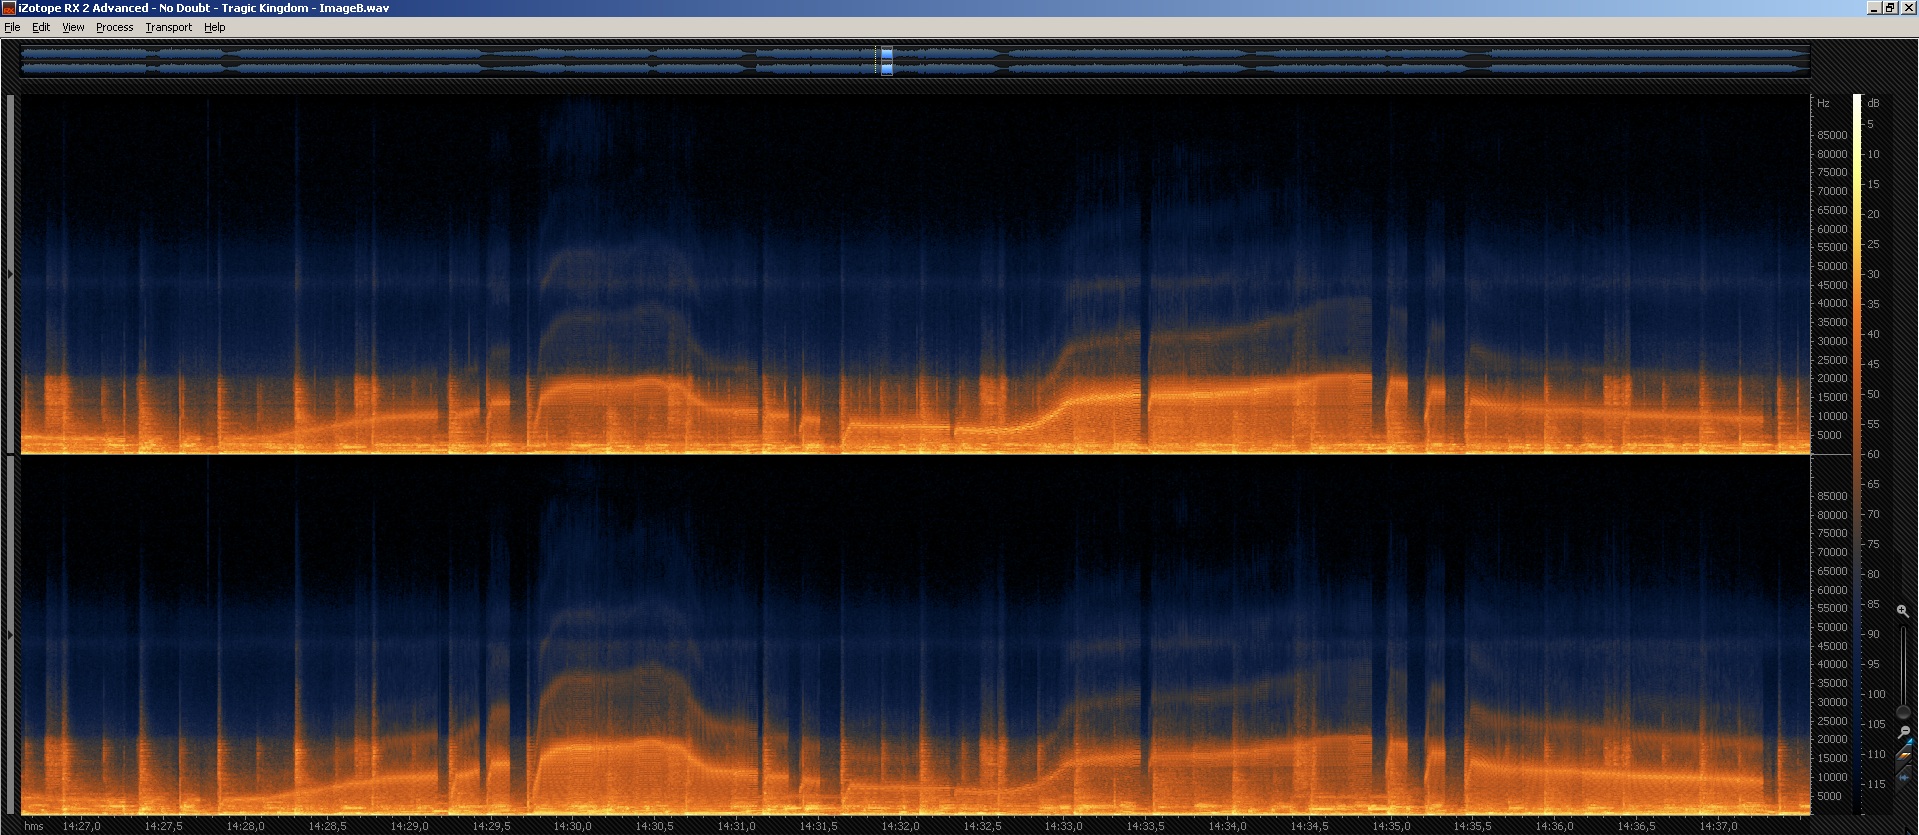Image resolution: width=1919 pixels, height=835 pixels.
Task: Click the vertical zoom-in magnifier icon
Action: pyautogui.click(x=1902, y=610)
